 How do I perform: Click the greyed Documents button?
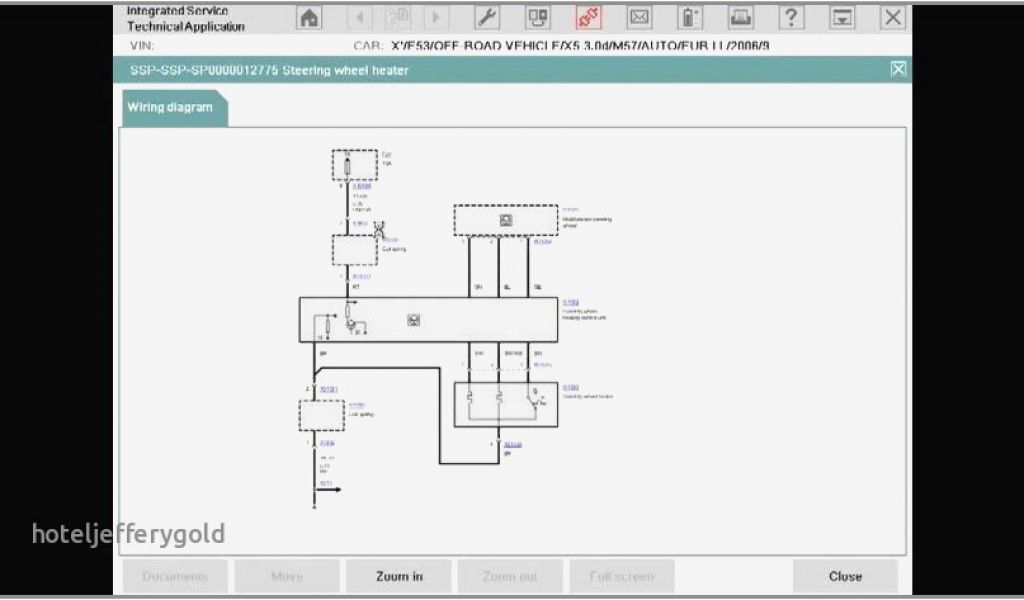tap(175, 576)
